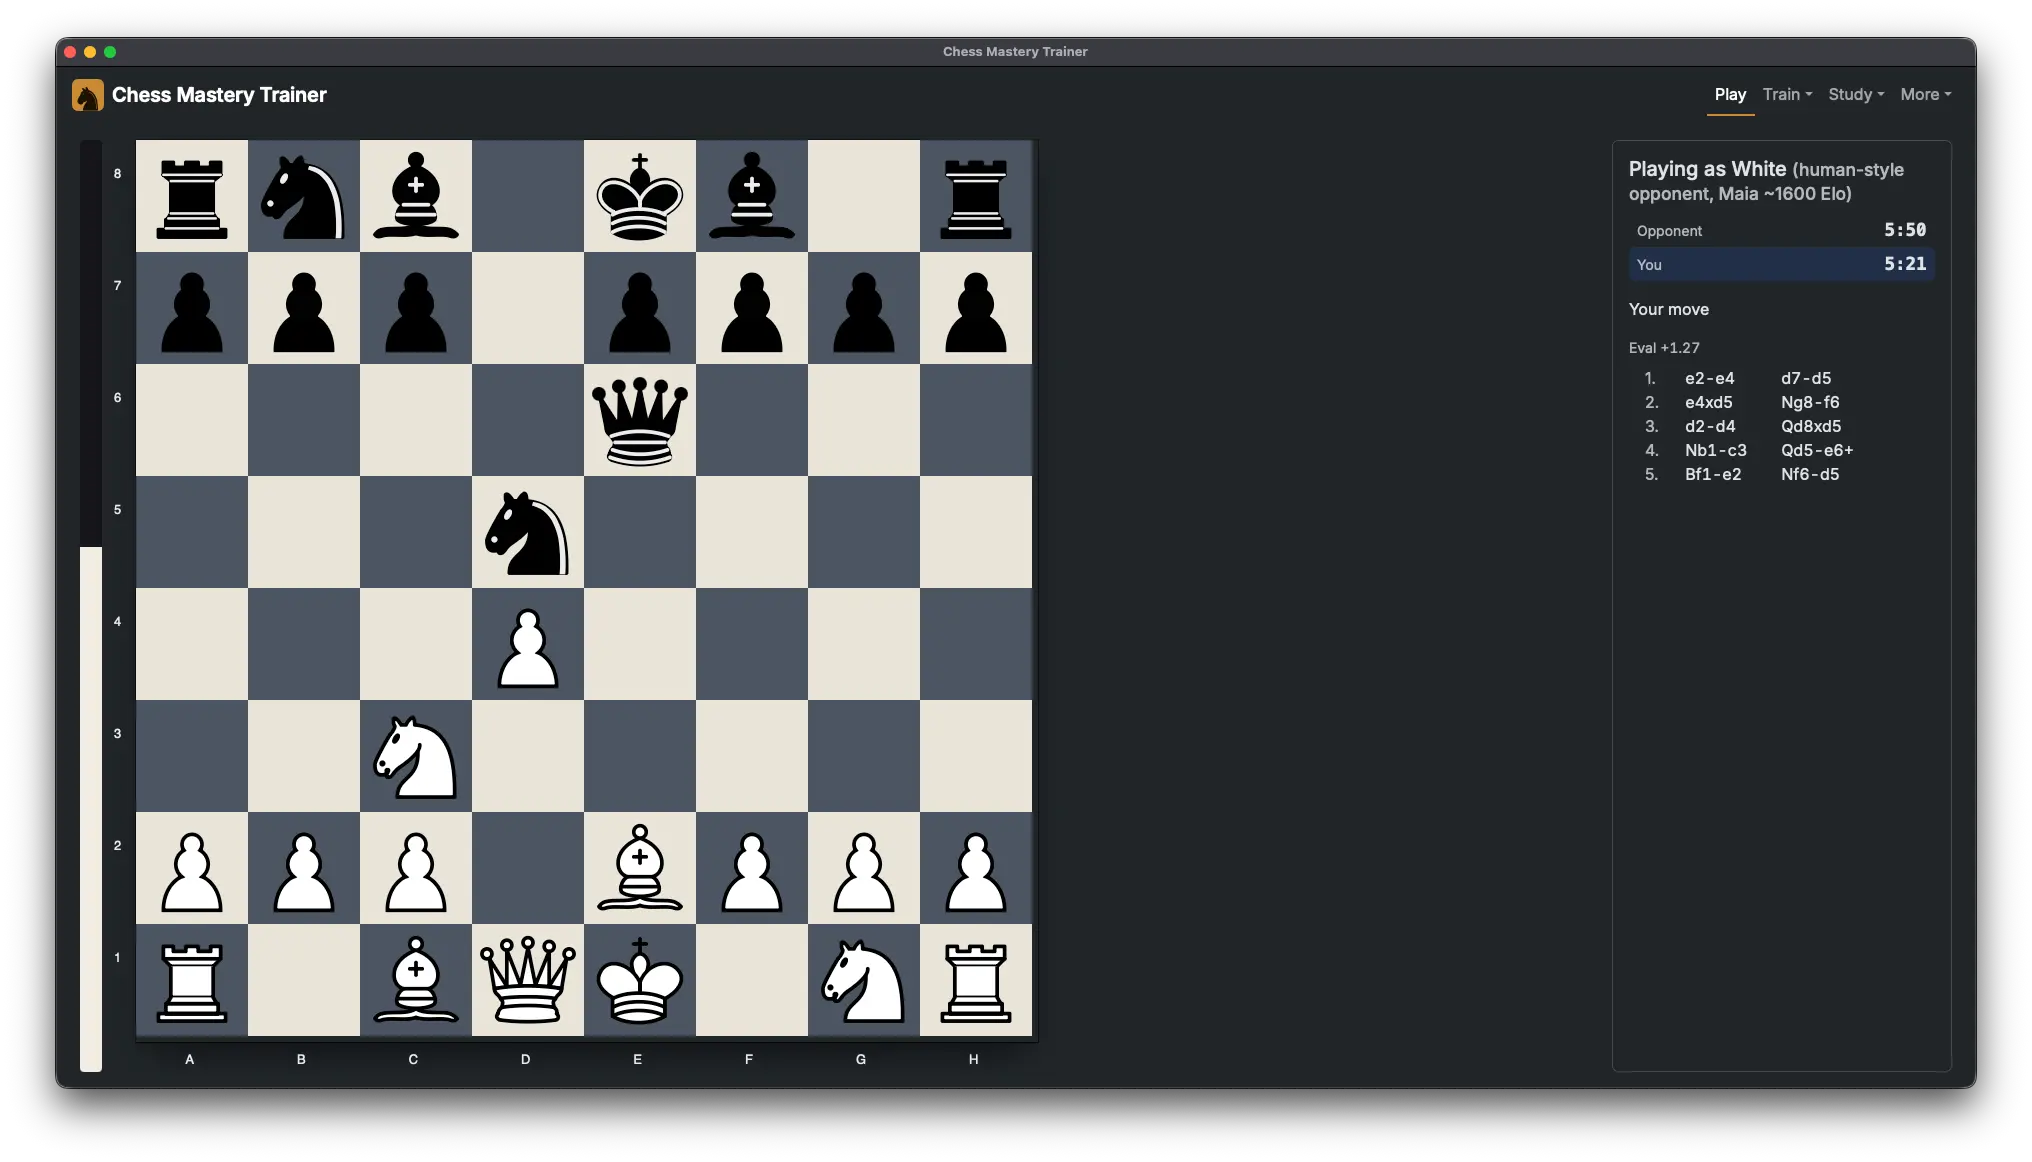This screenshot has height=1162, width=2032.
Task: Click the green macOS zoom window button
Action: pyautogui.click(x=110, y=52)
